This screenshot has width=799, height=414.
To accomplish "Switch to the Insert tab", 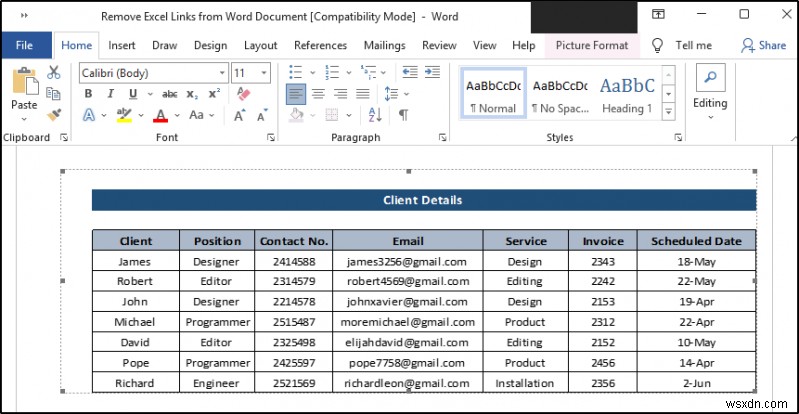I will [122, 45].
